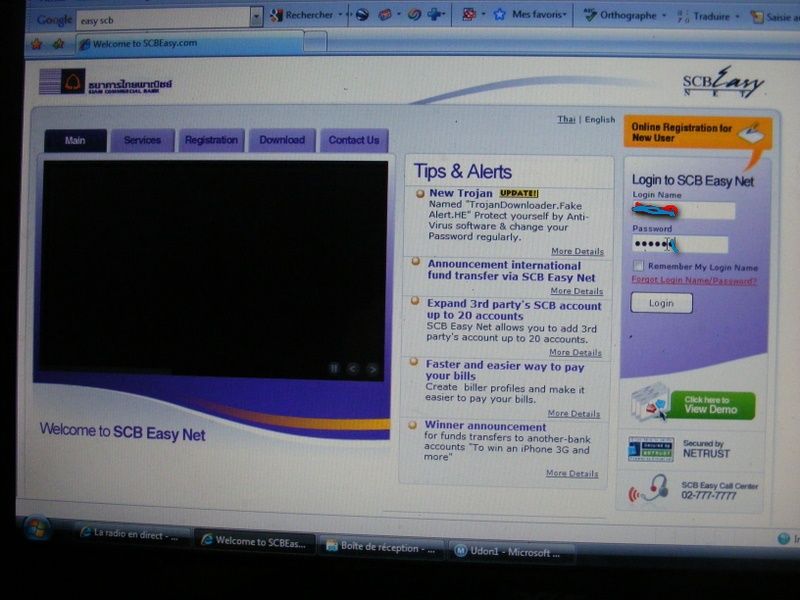Switch site language to English
The image size is (800, 600).
(x=599, y=119)
